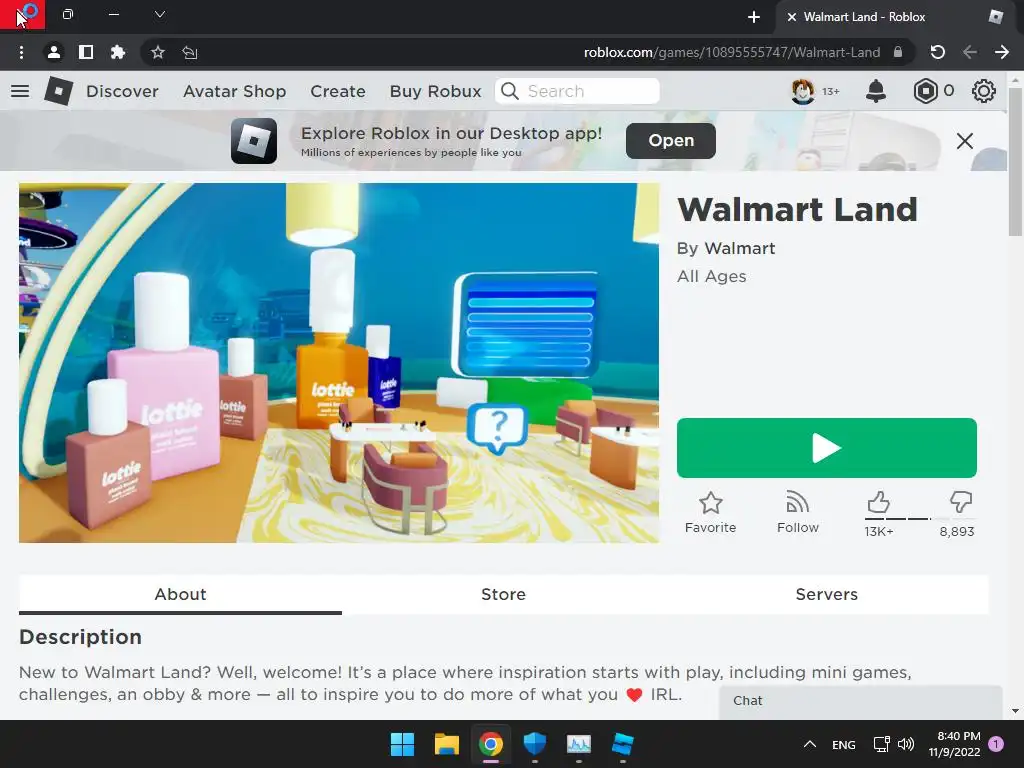Screen dimensions: 1024x768
Task: Click Open on the Desktop app banner
Action: [x=671, y=140]
